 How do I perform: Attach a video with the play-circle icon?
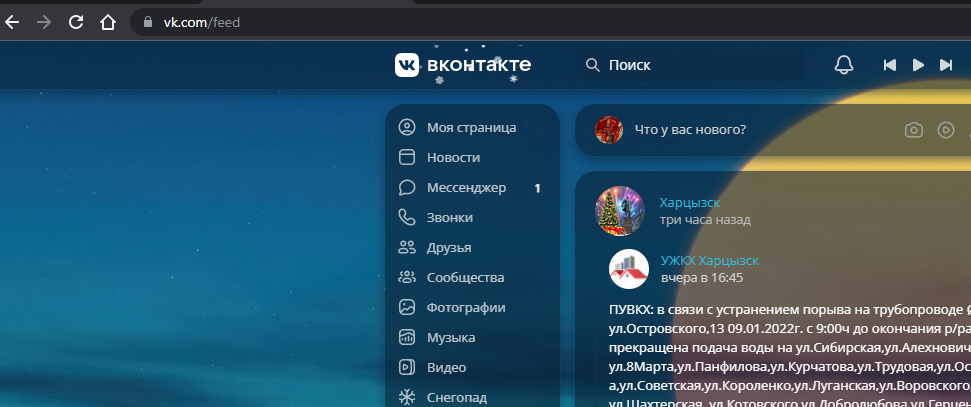coord(946,130)
